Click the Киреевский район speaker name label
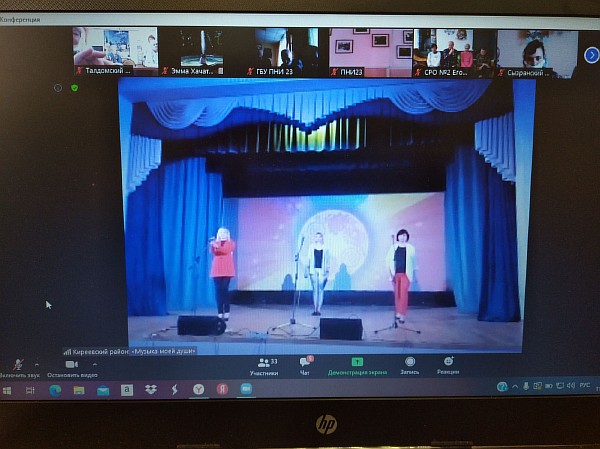 tap(130, 351)
